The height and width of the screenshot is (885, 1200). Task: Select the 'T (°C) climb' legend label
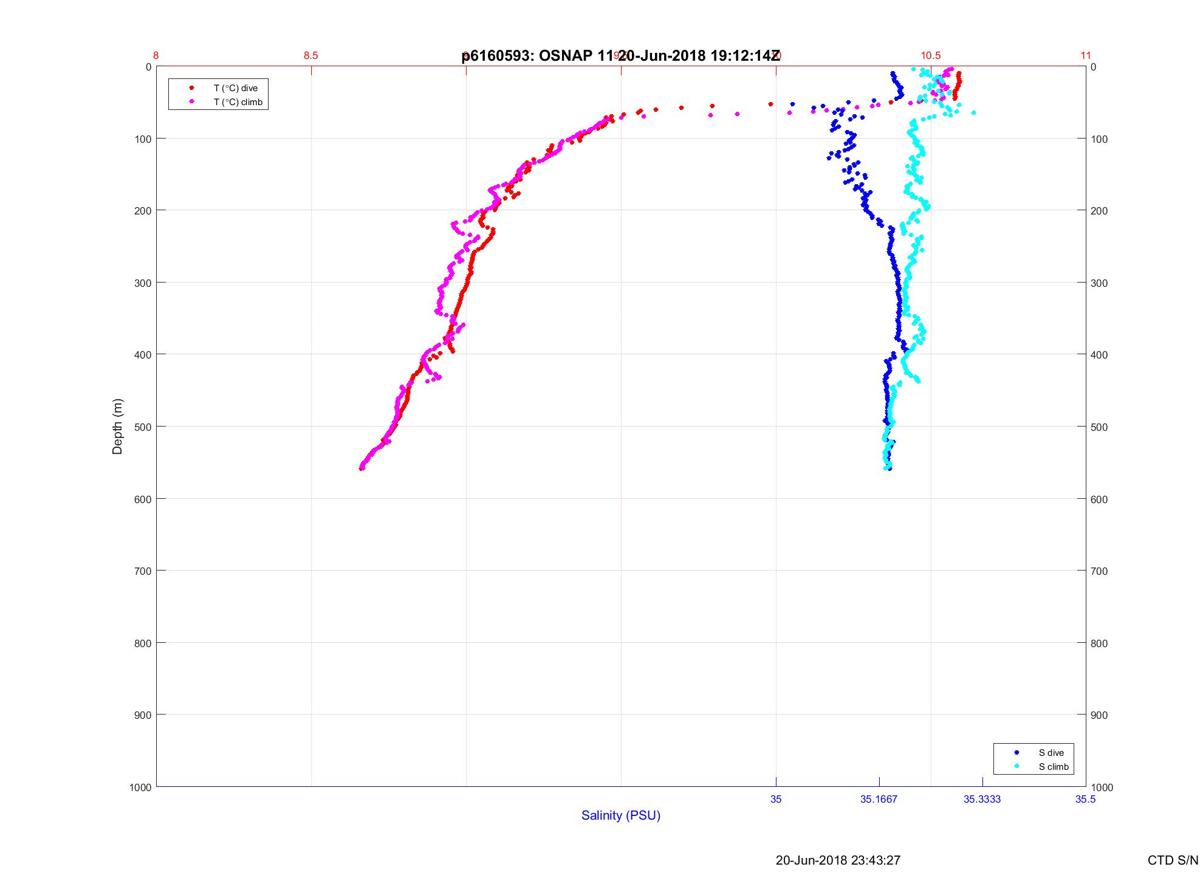[x=238, y=102]
